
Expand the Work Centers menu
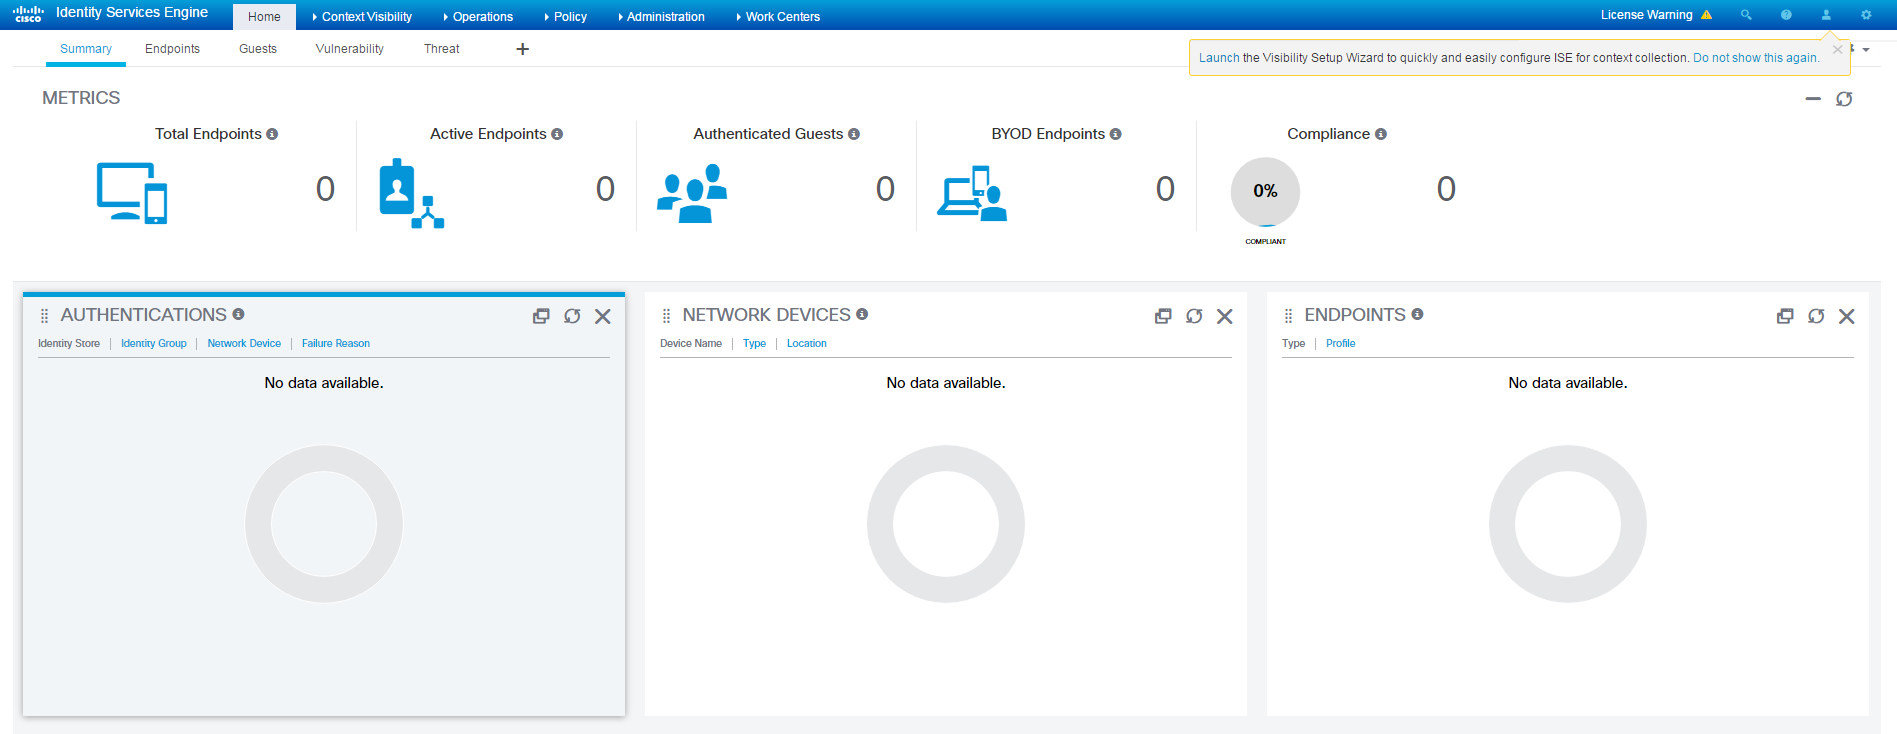point(778,17)
